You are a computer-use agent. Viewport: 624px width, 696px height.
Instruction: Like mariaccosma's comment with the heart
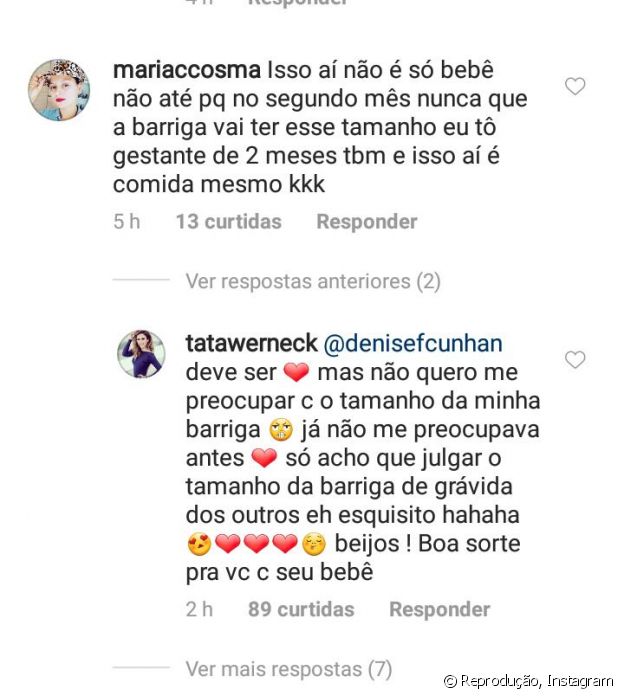tap(575, 87)
